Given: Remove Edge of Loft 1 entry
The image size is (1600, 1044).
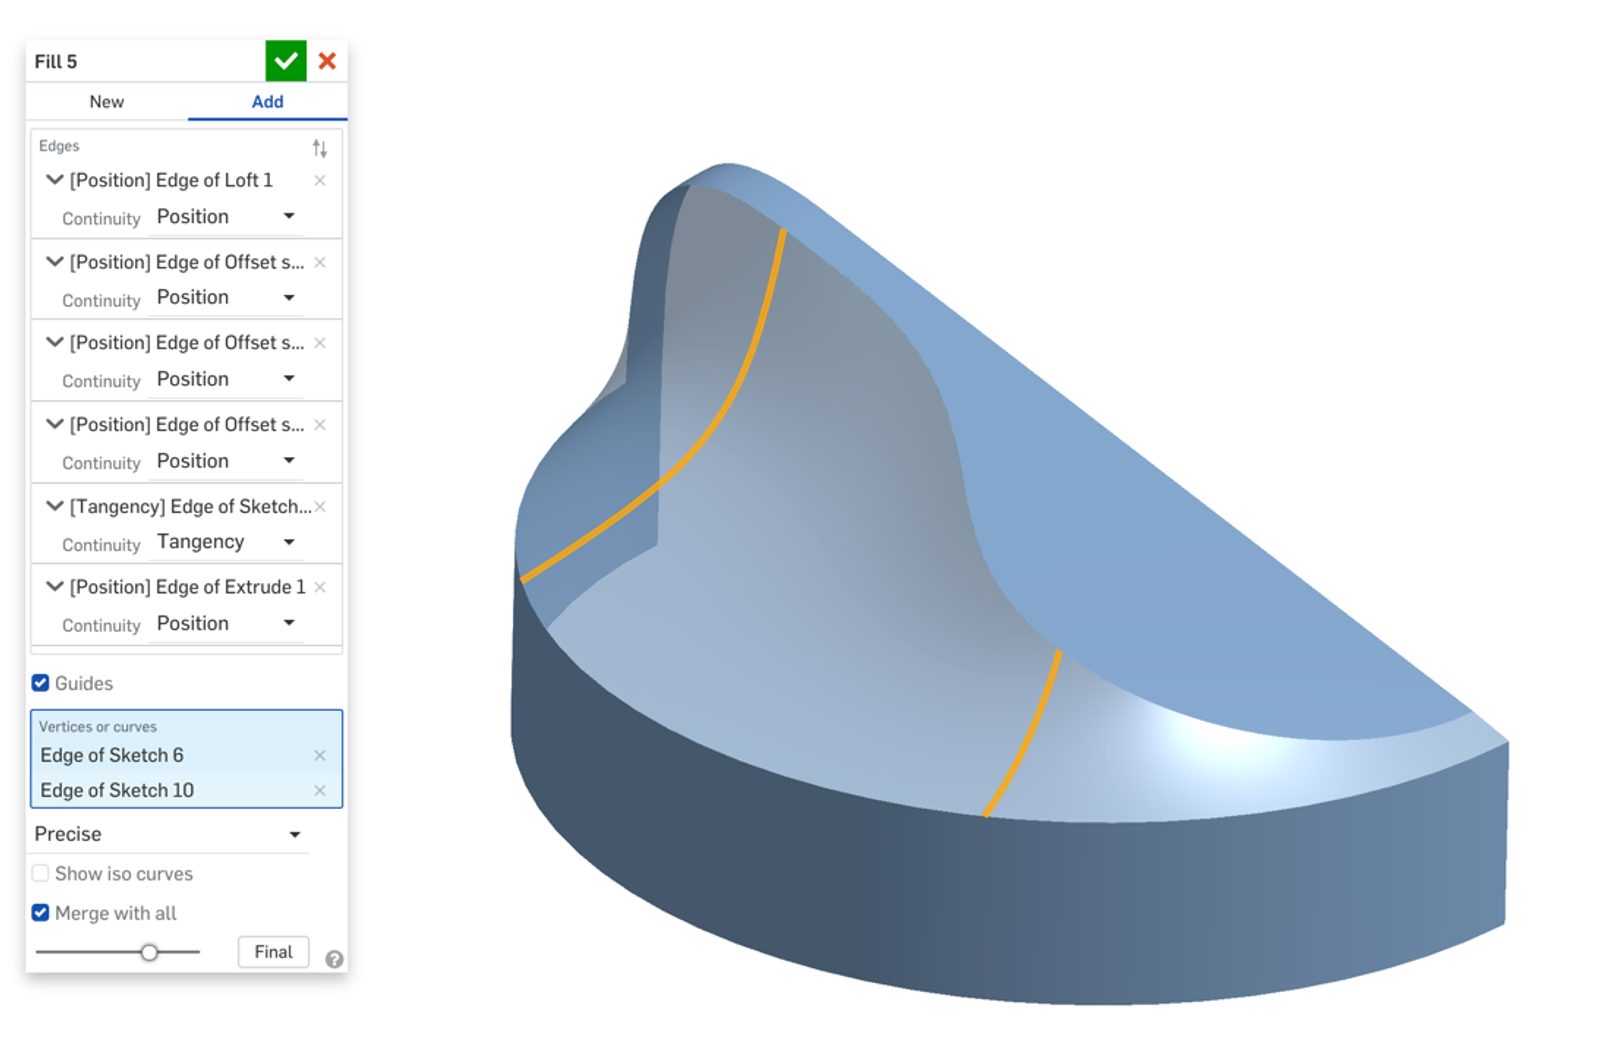Looking at the screenshot, I should click(x=320, y=181).
